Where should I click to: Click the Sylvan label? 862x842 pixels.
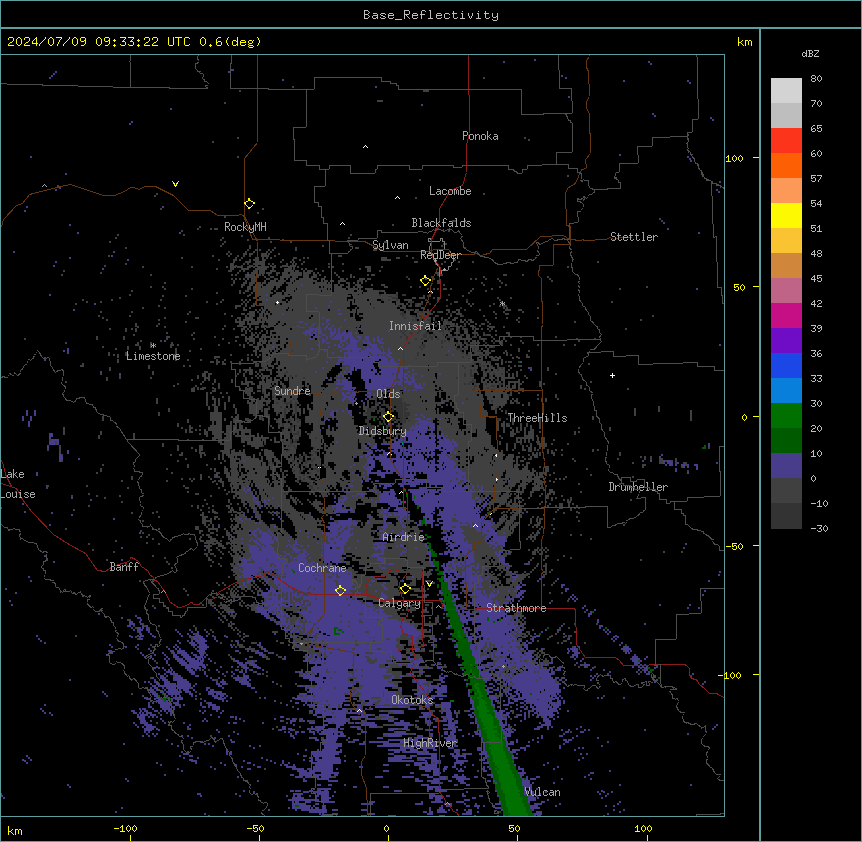[x=390, y=245]
